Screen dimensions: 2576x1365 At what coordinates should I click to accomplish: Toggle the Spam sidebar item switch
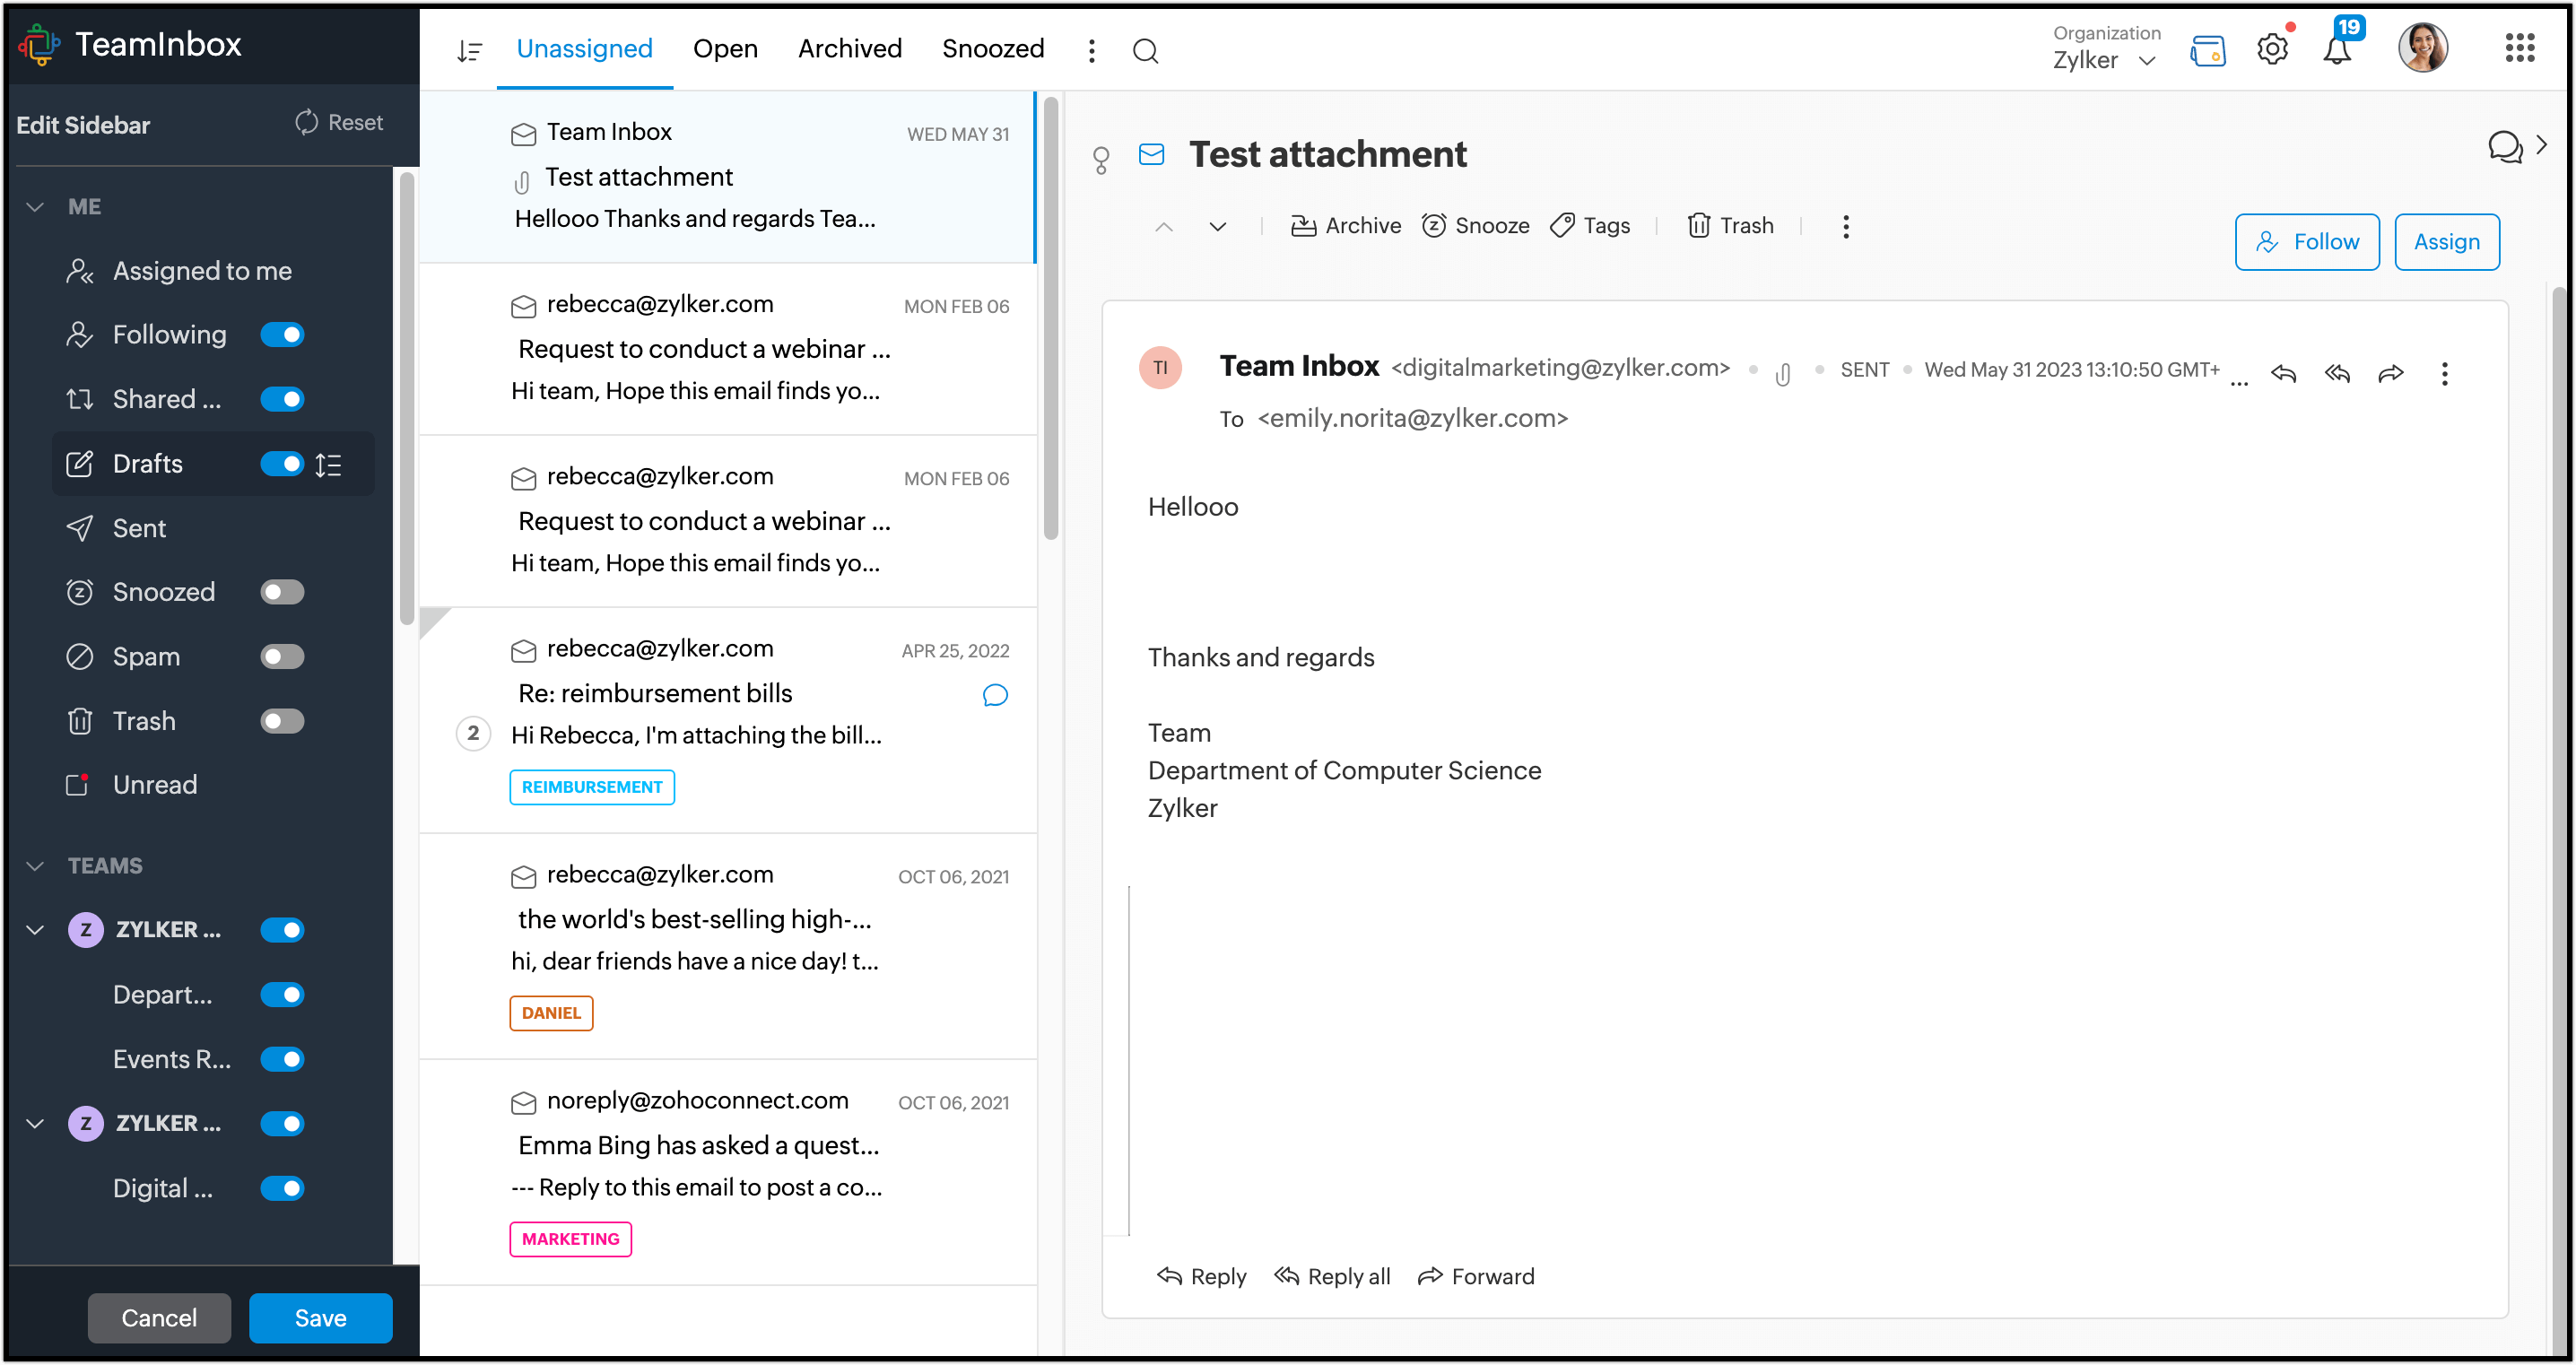coord(281,656)
